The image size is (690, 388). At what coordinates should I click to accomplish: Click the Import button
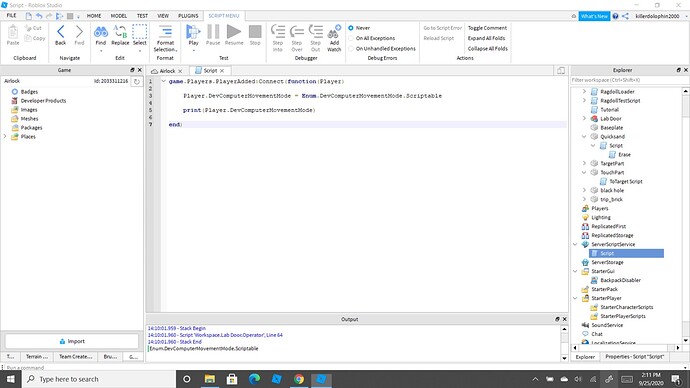[x=72, y=341]
